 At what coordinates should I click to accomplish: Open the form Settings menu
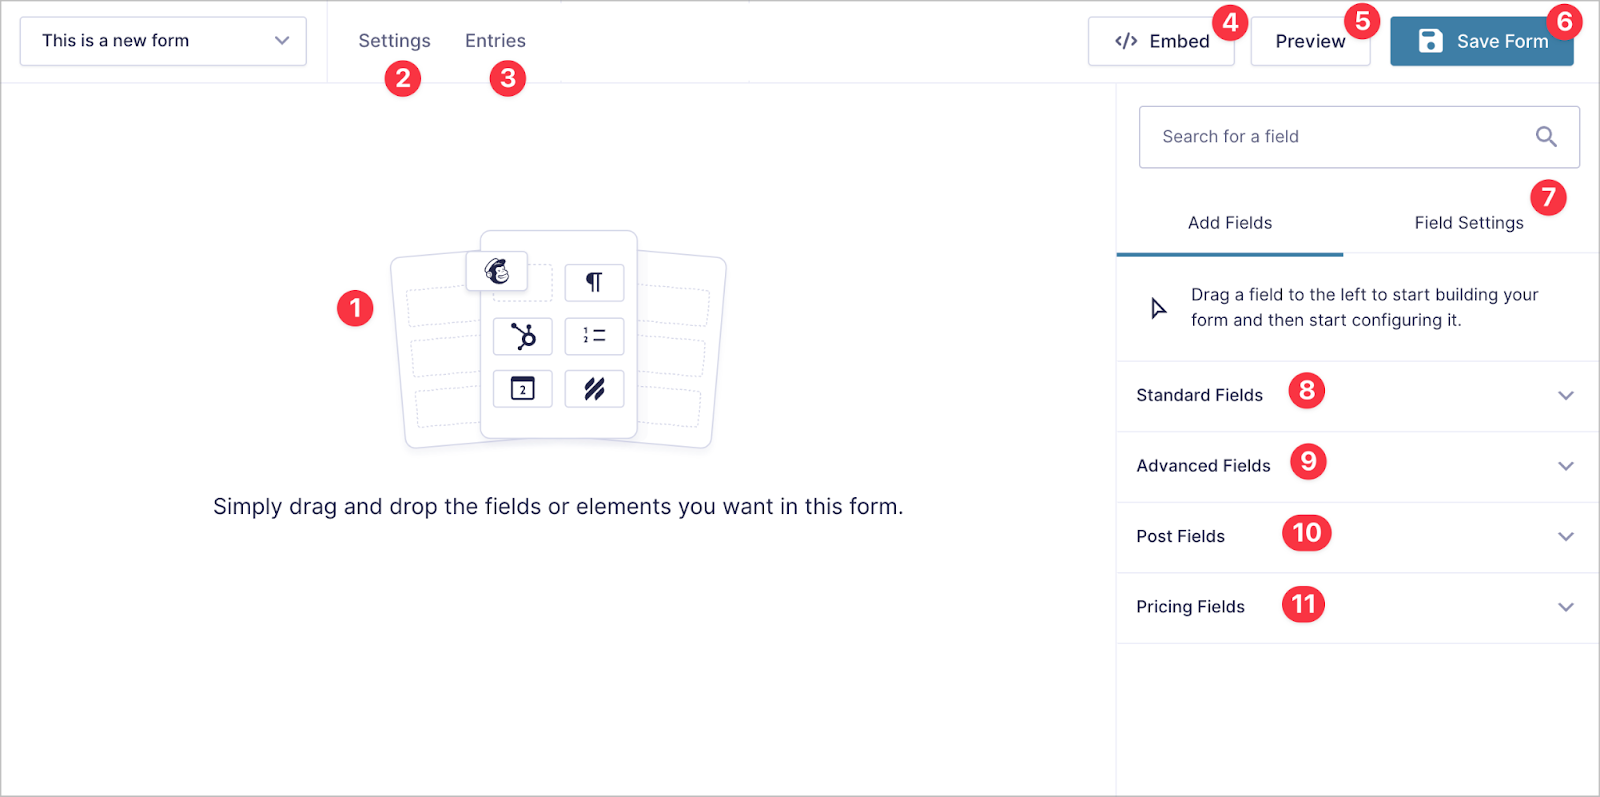tap(394, 40)
